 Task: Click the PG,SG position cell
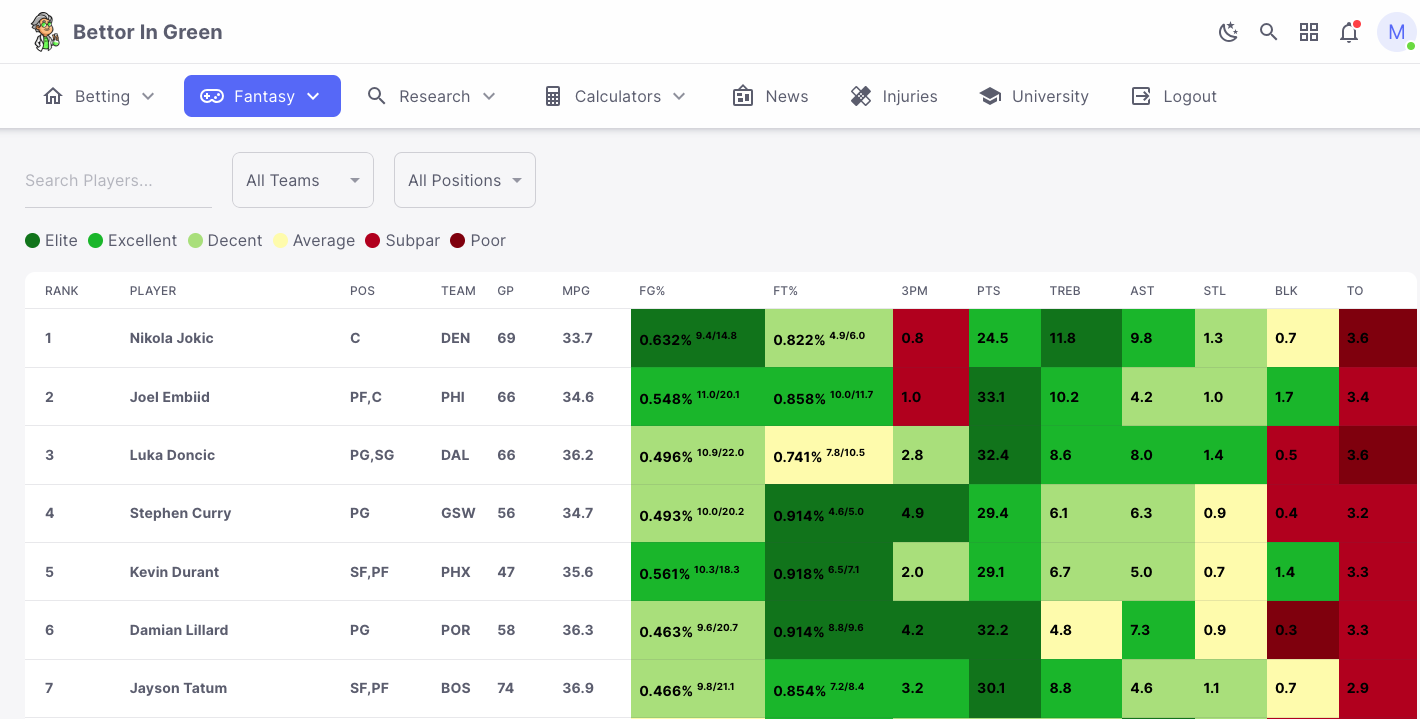[372, 455]
